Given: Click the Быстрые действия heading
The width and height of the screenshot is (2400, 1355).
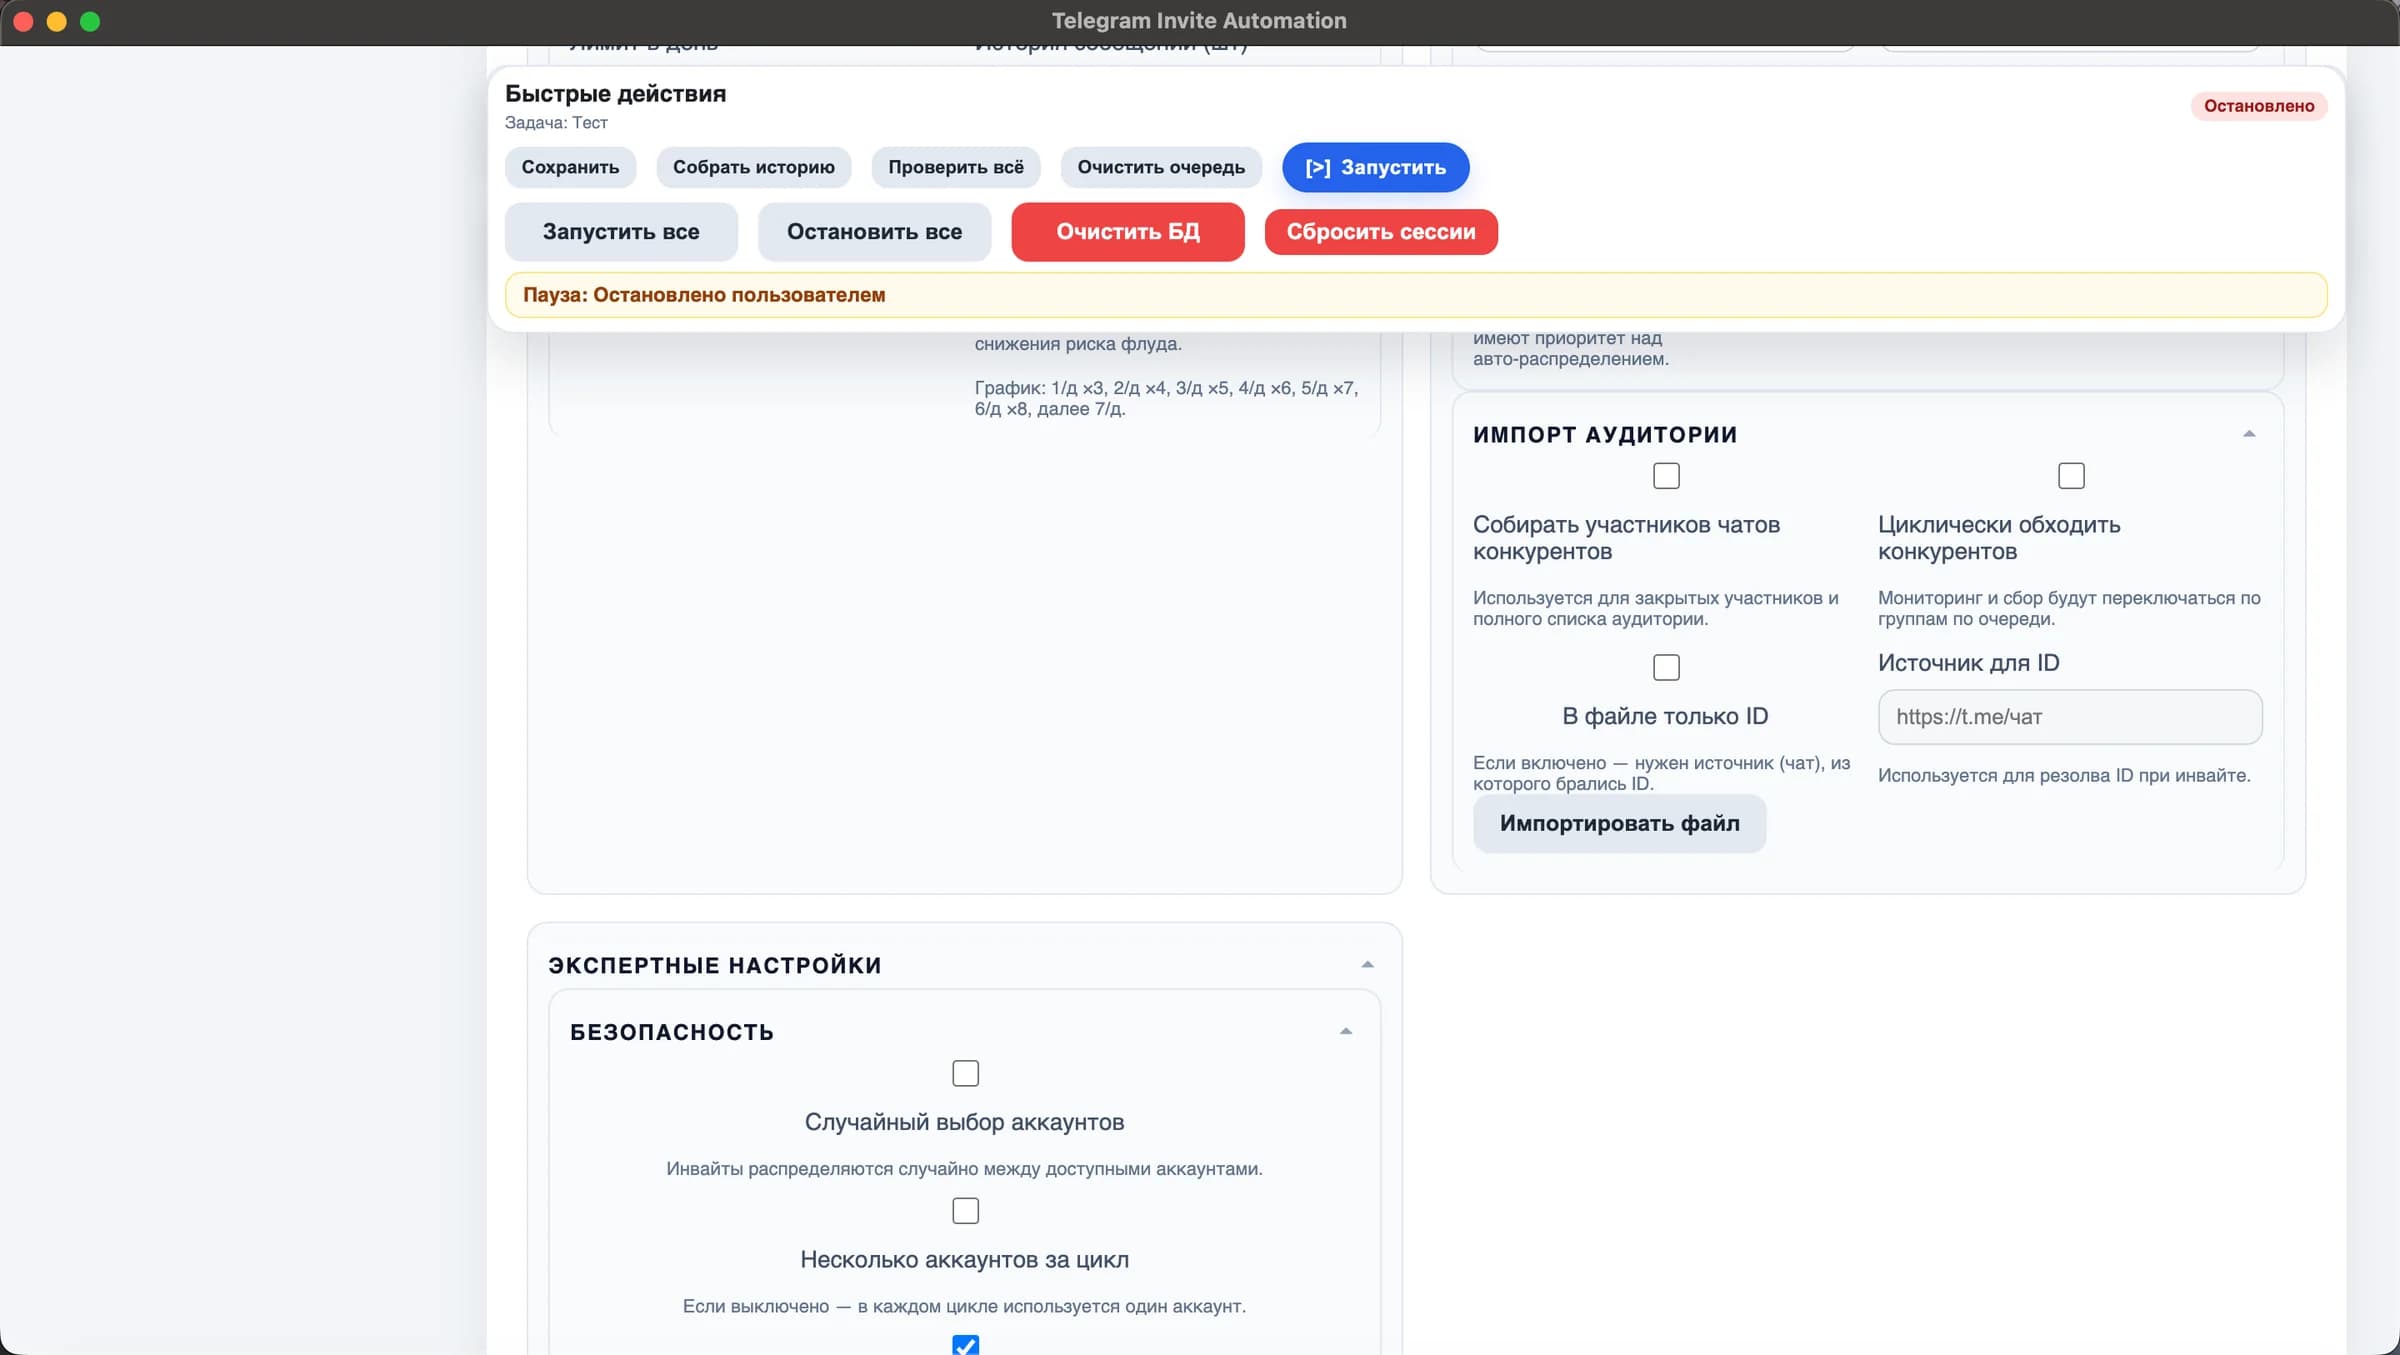Looking at the screenshot, I should (x=615, y=94).
